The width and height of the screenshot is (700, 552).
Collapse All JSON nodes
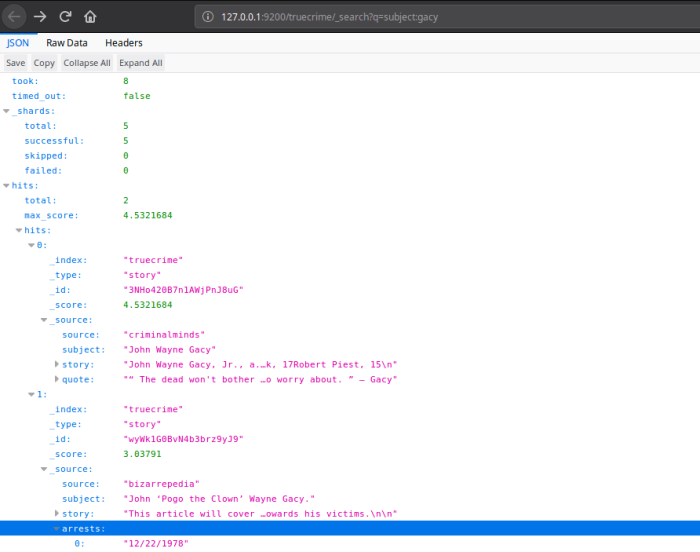tap(87, 63)
